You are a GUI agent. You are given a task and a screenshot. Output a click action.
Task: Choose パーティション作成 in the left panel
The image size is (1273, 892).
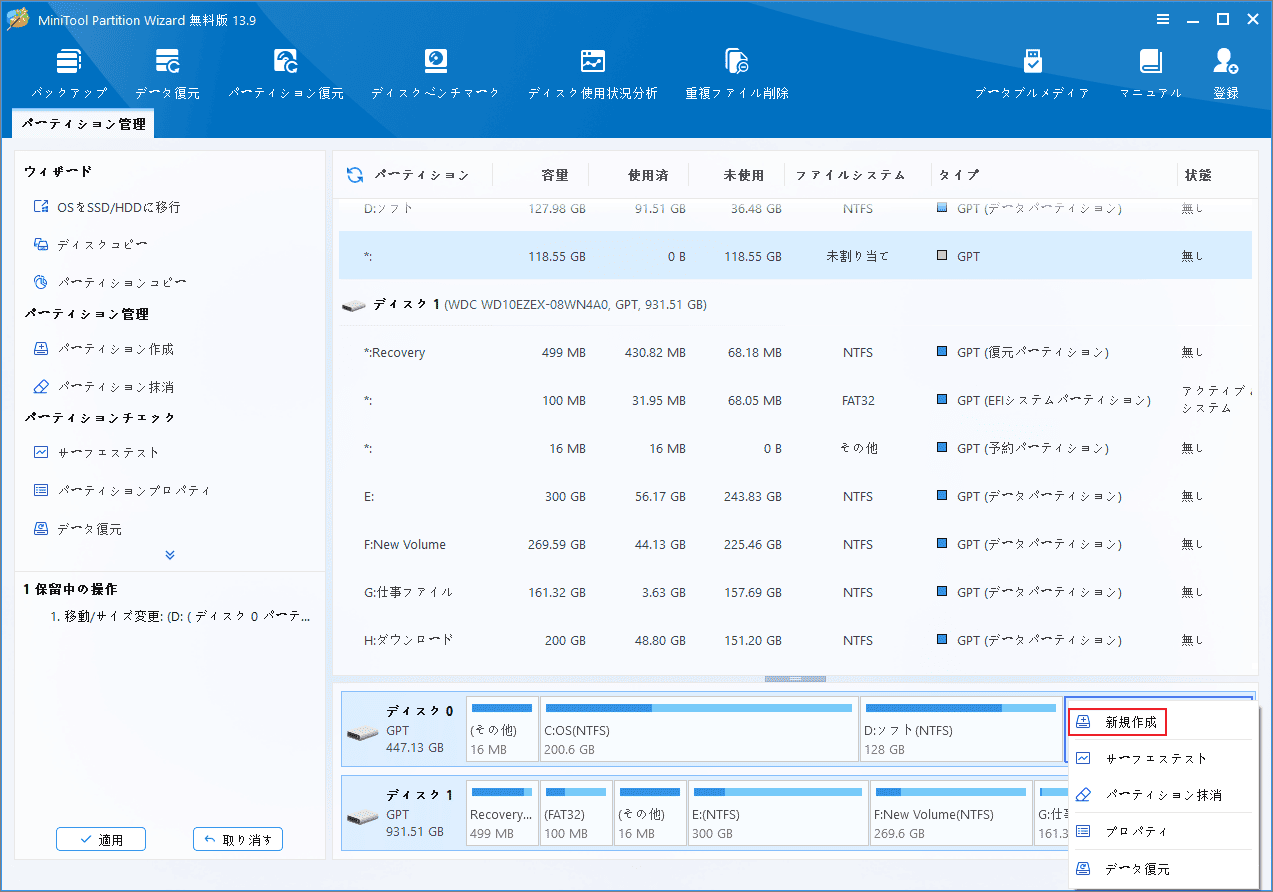pyautogui.click(x=104, y=349)
